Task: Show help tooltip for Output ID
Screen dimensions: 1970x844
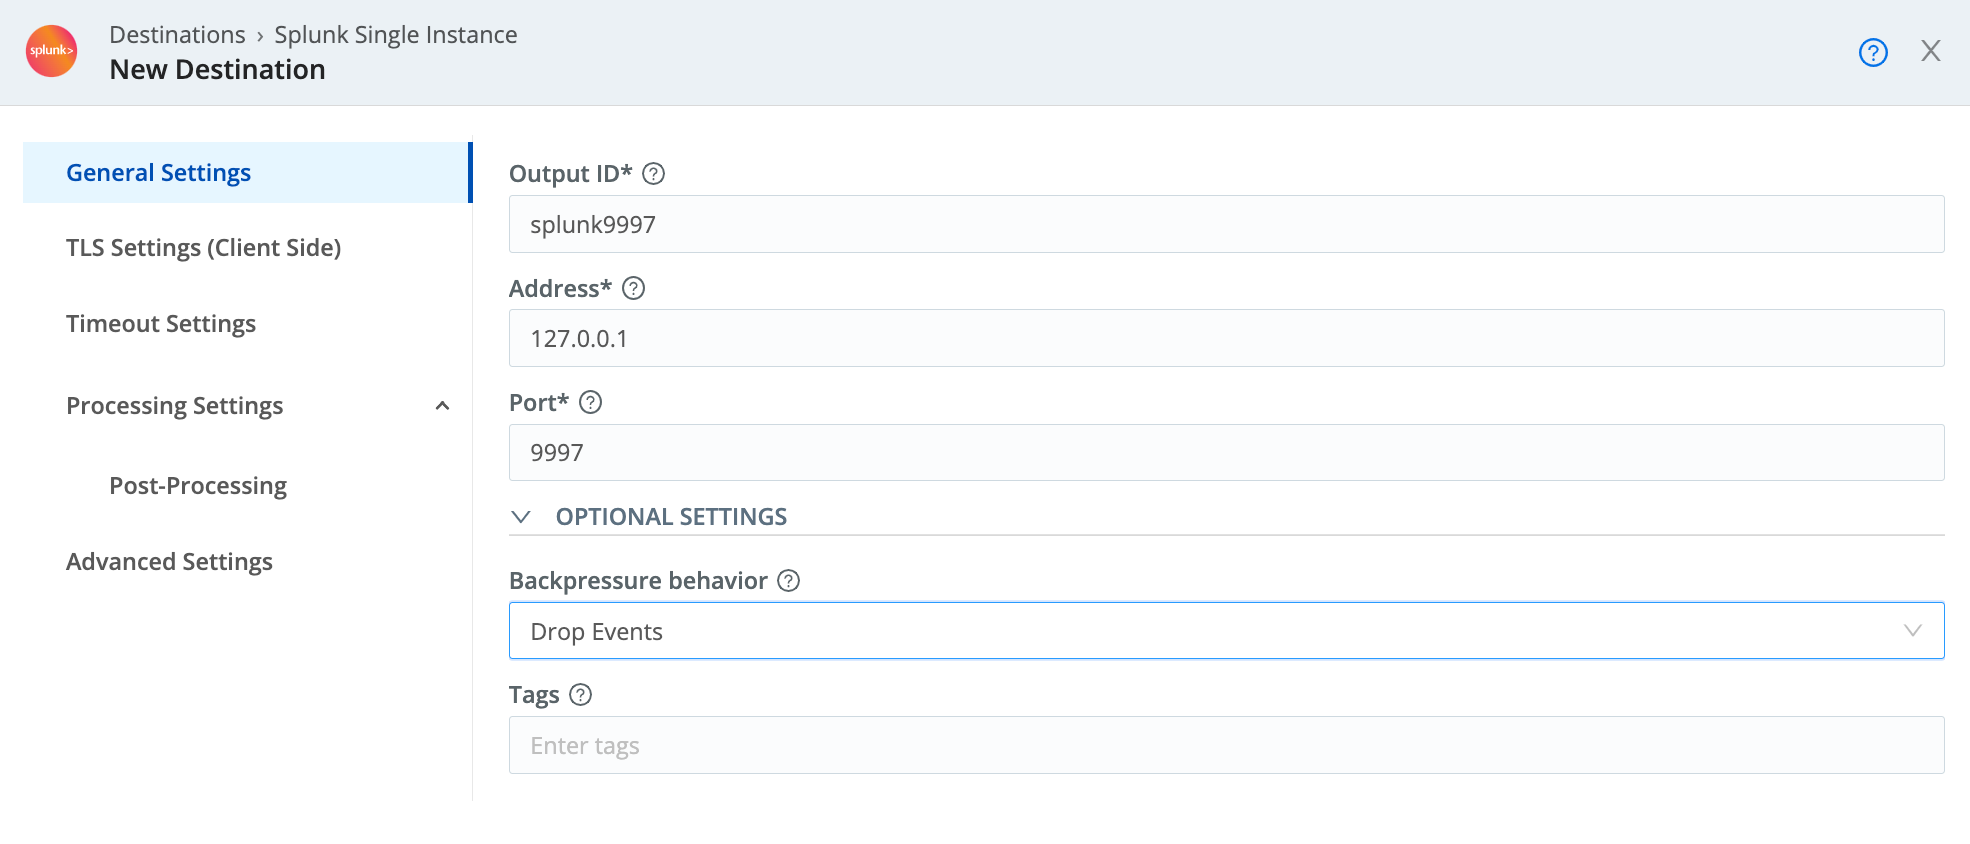Action: (x=653, y=174)
